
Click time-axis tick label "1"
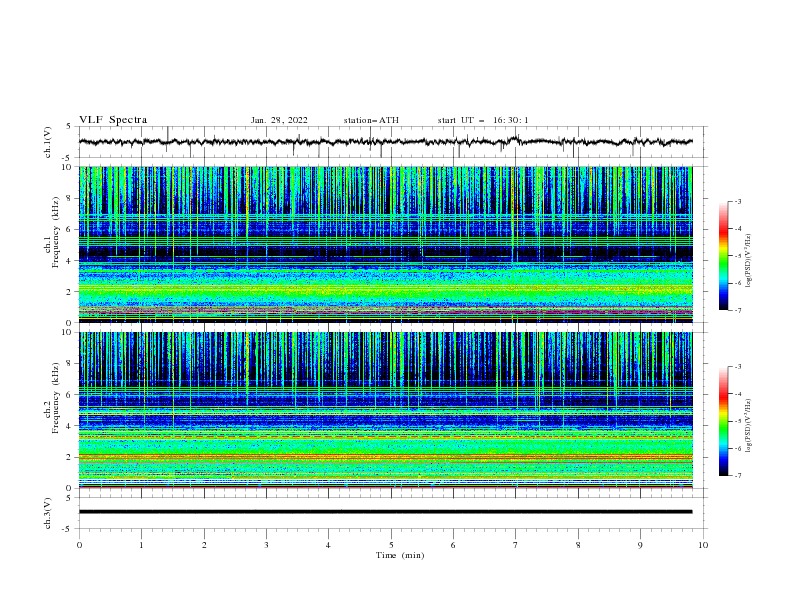tap(141, 545)
